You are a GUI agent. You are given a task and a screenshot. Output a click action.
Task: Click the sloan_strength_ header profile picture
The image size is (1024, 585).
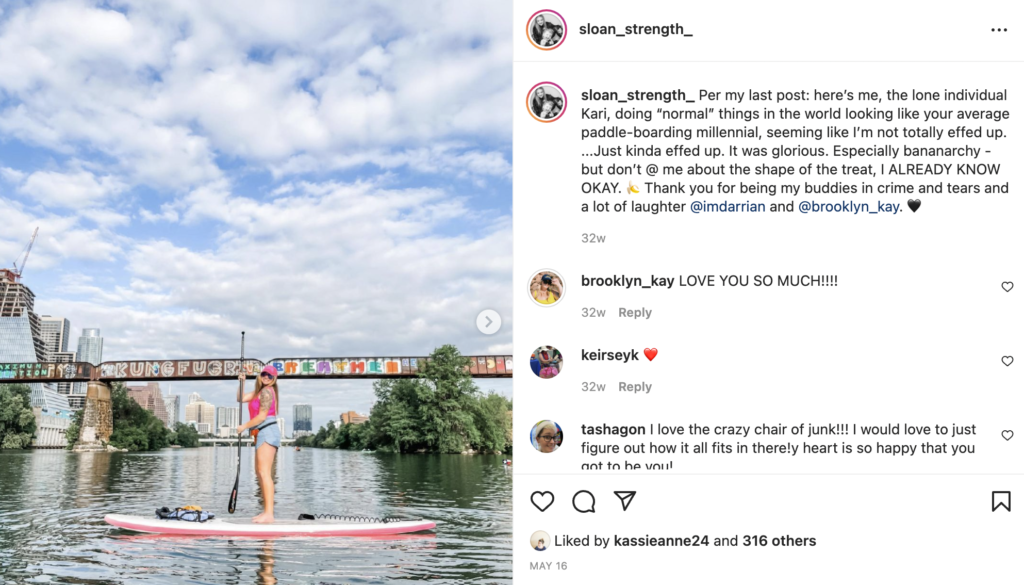tap(547, 30)
